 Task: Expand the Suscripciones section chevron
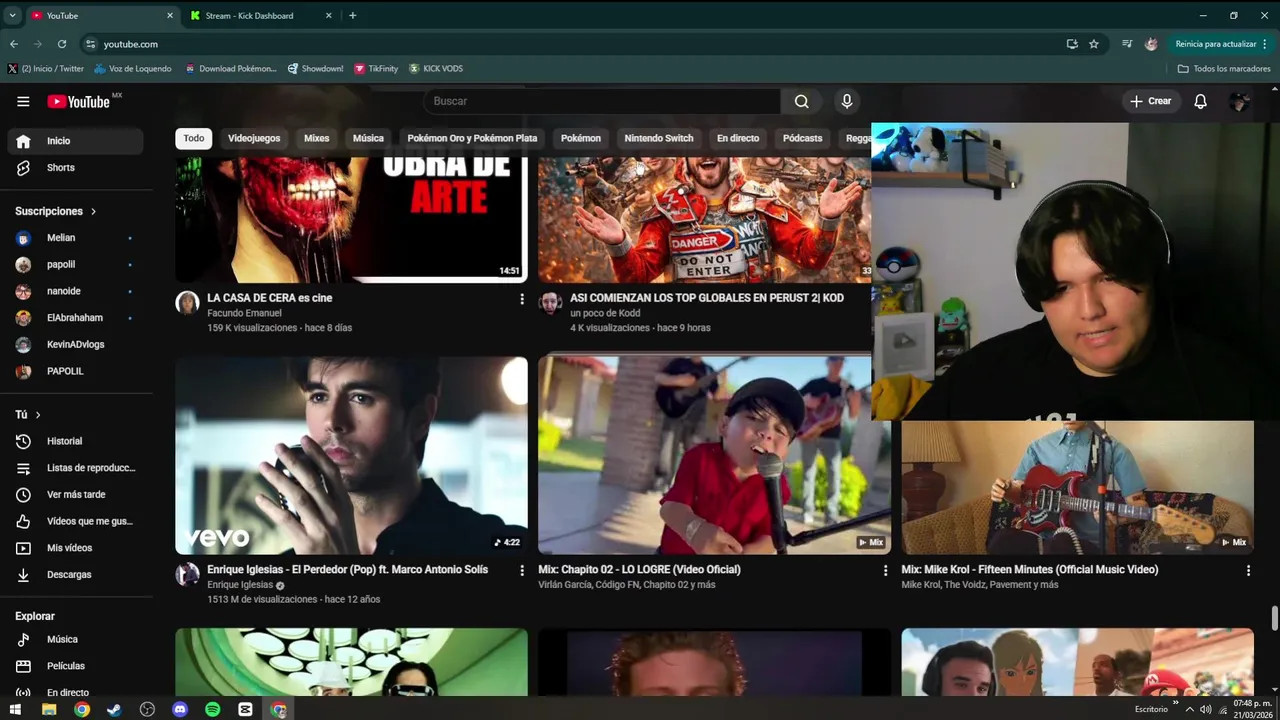[x=93, y=212]
